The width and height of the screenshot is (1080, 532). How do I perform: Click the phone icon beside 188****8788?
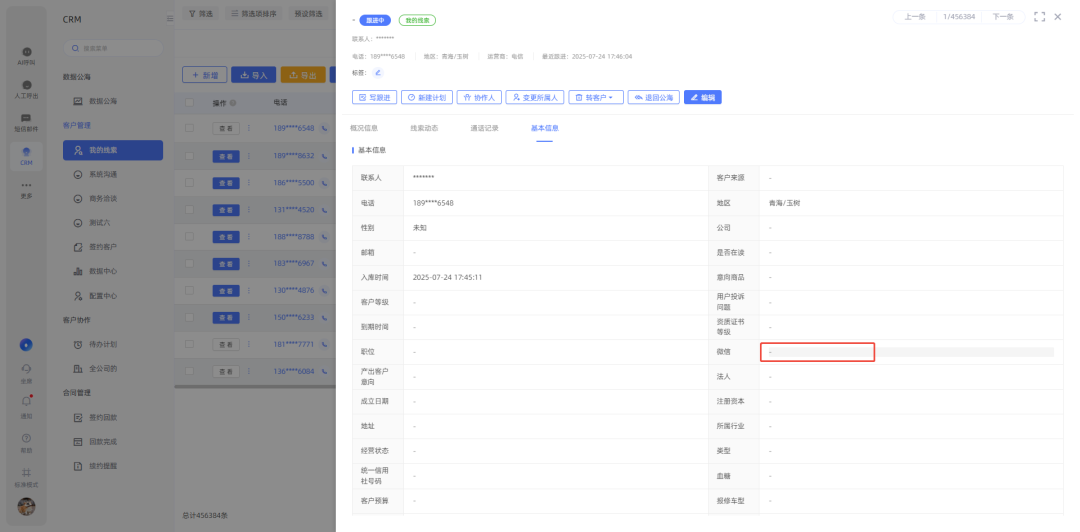(x=324, y=236)
